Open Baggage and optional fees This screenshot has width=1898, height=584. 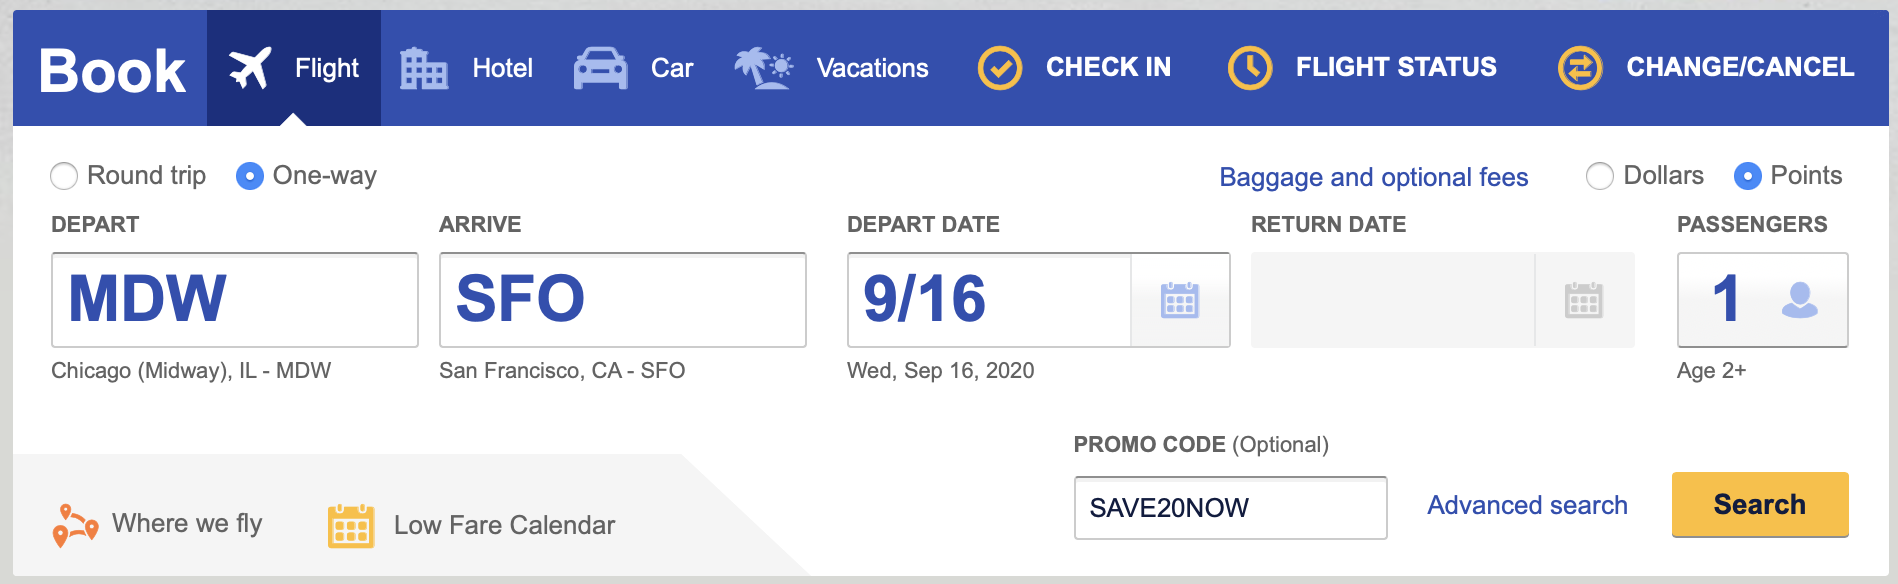click(x=1373, y=177)
